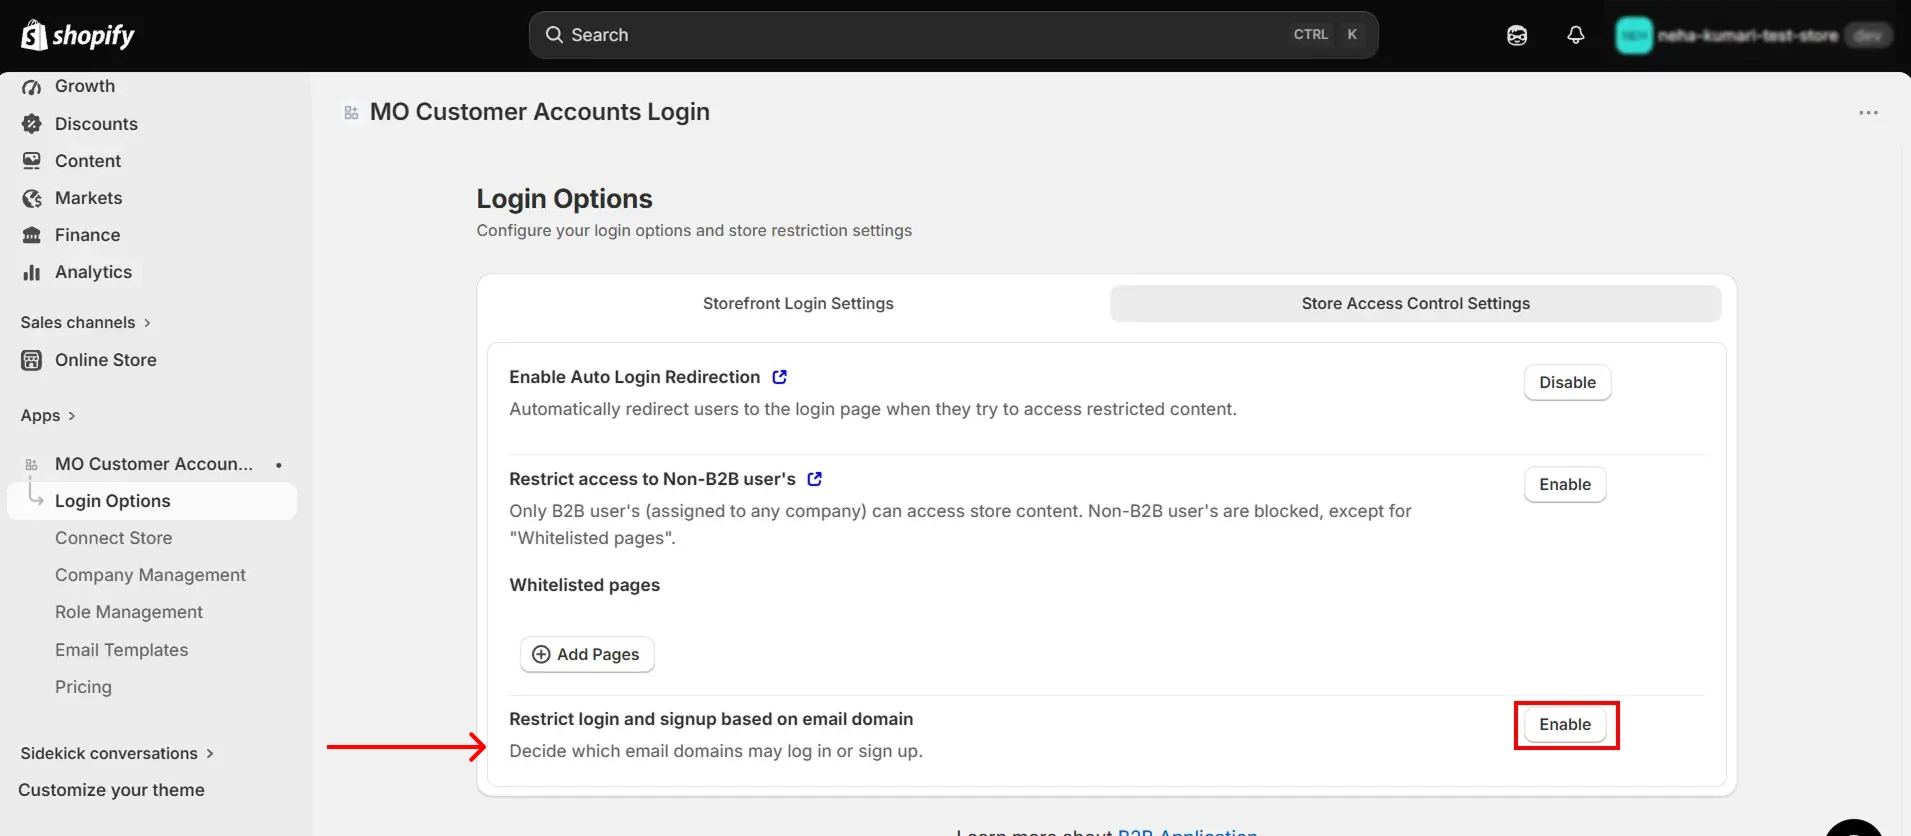Expand the Apps section

tap(48, 415)
